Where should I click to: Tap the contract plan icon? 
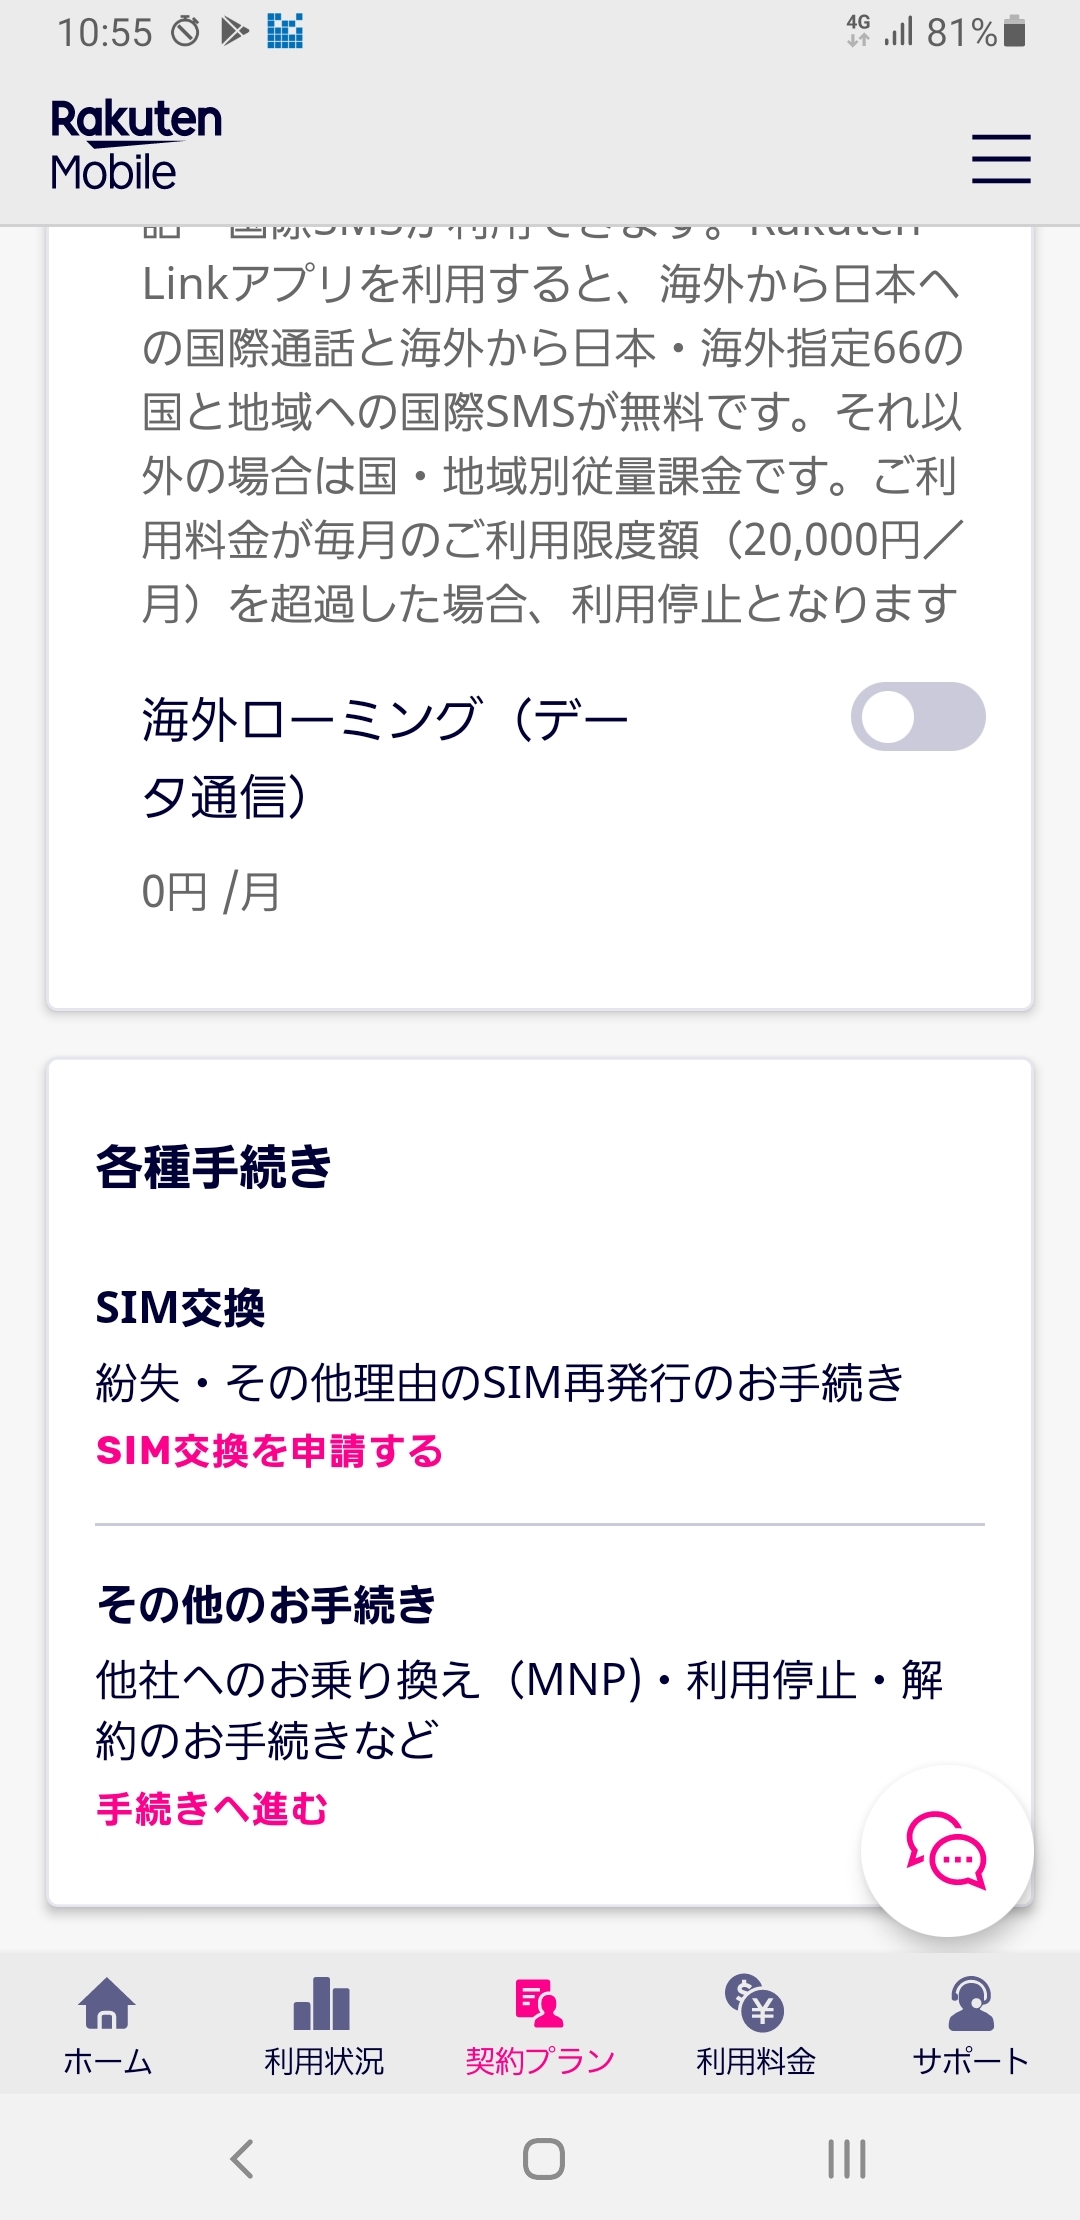coord(539,2003)
